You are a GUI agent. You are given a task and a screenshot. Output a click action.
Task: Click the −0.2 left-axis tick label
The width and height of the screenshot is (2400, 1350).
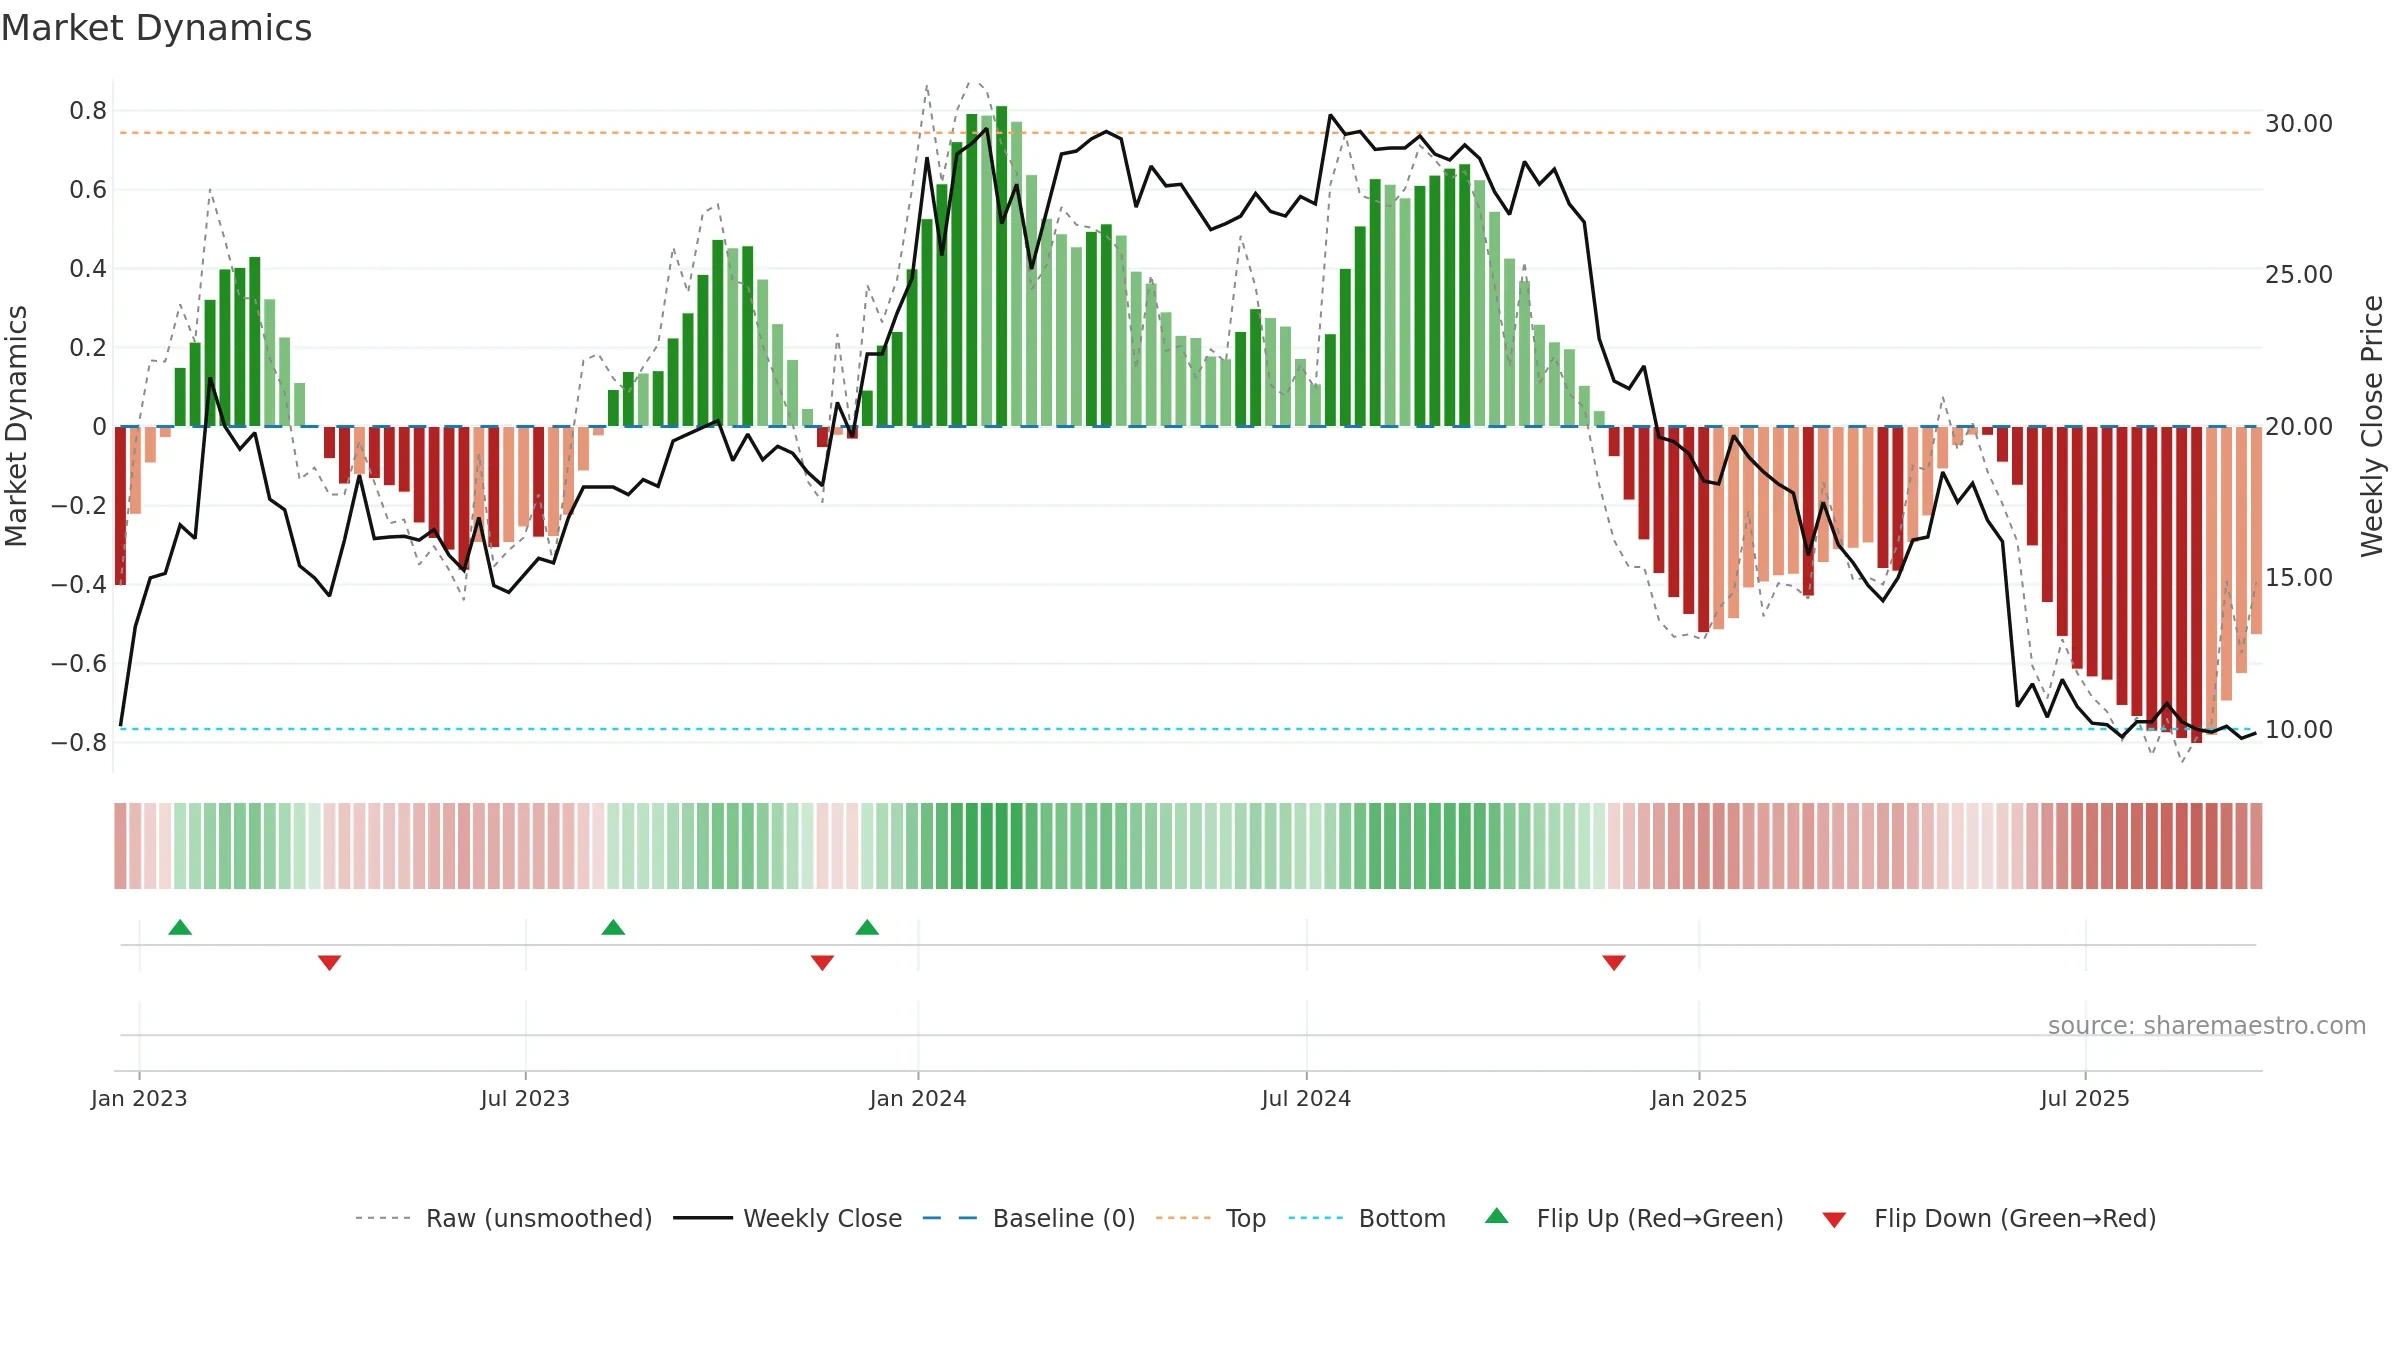(79, 506)
